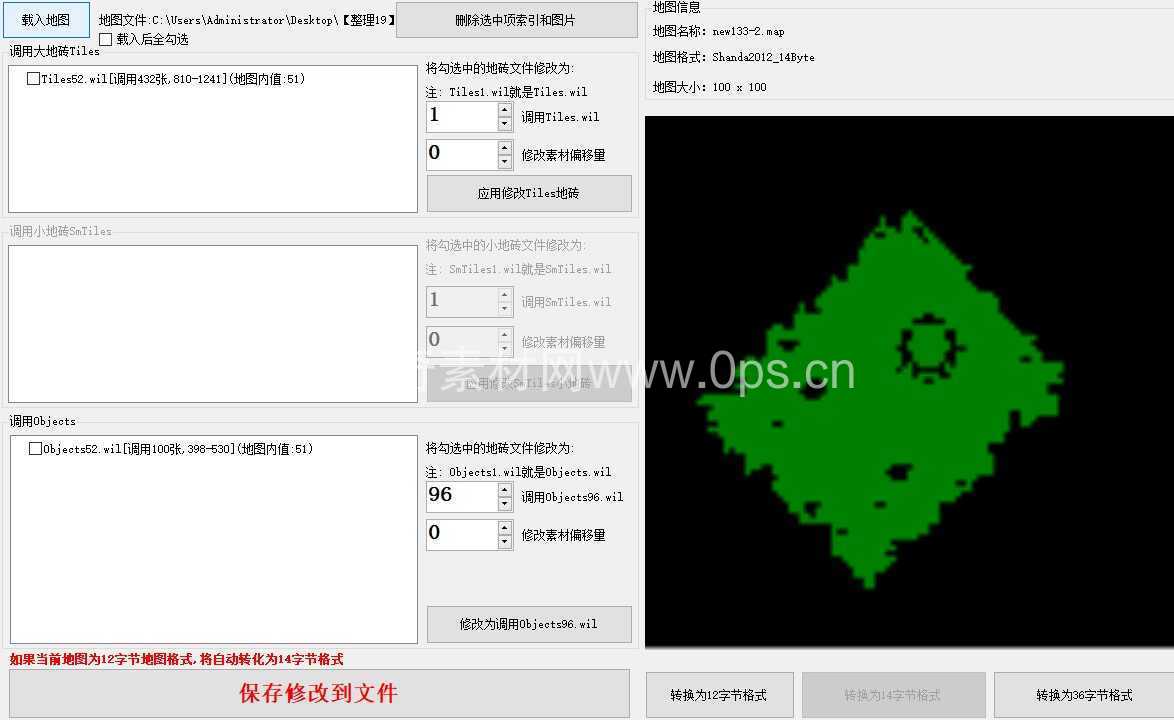This screenshot has height=720, width=1174.
Task: Click the 载入地图 button
Action: click(46, 20)
